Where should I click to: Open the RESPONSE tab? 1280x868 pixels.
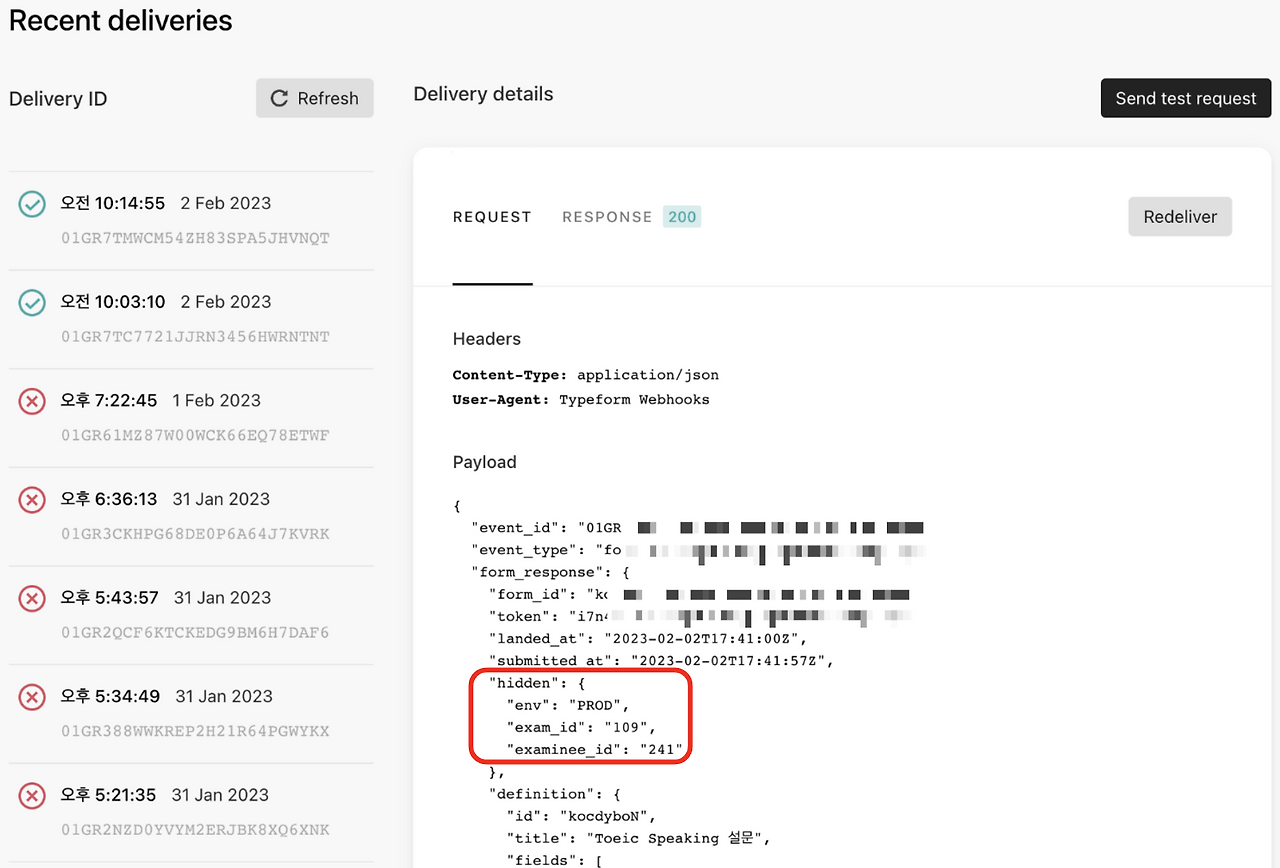pyautogui.click(x=607, y=217)
